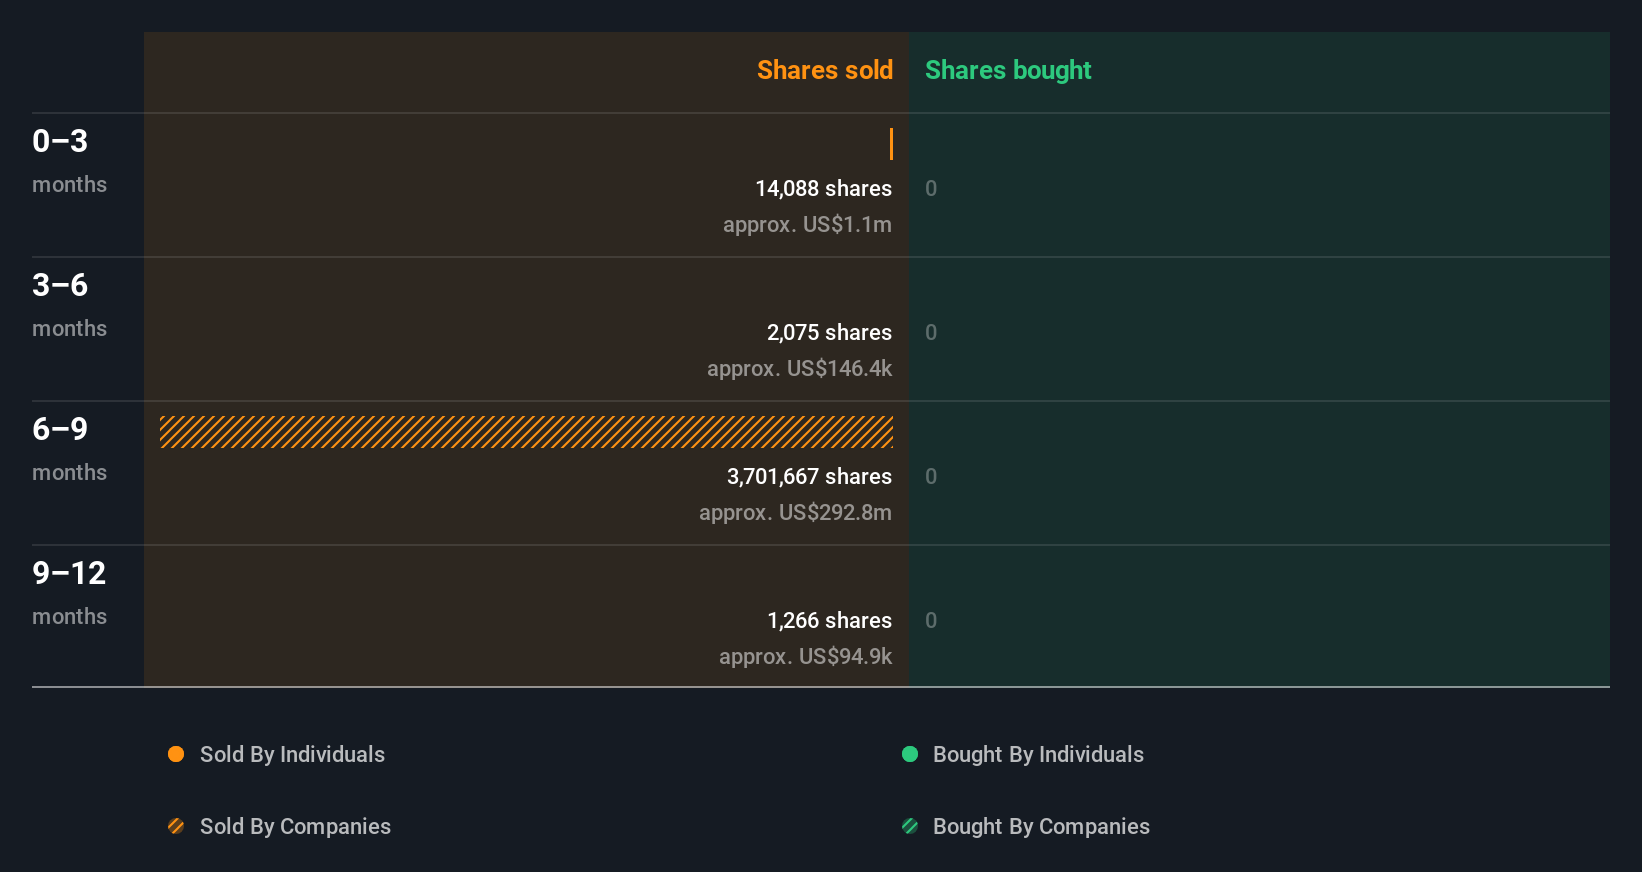Click the bought 0 in 9–12 months row

pos(931,620)
